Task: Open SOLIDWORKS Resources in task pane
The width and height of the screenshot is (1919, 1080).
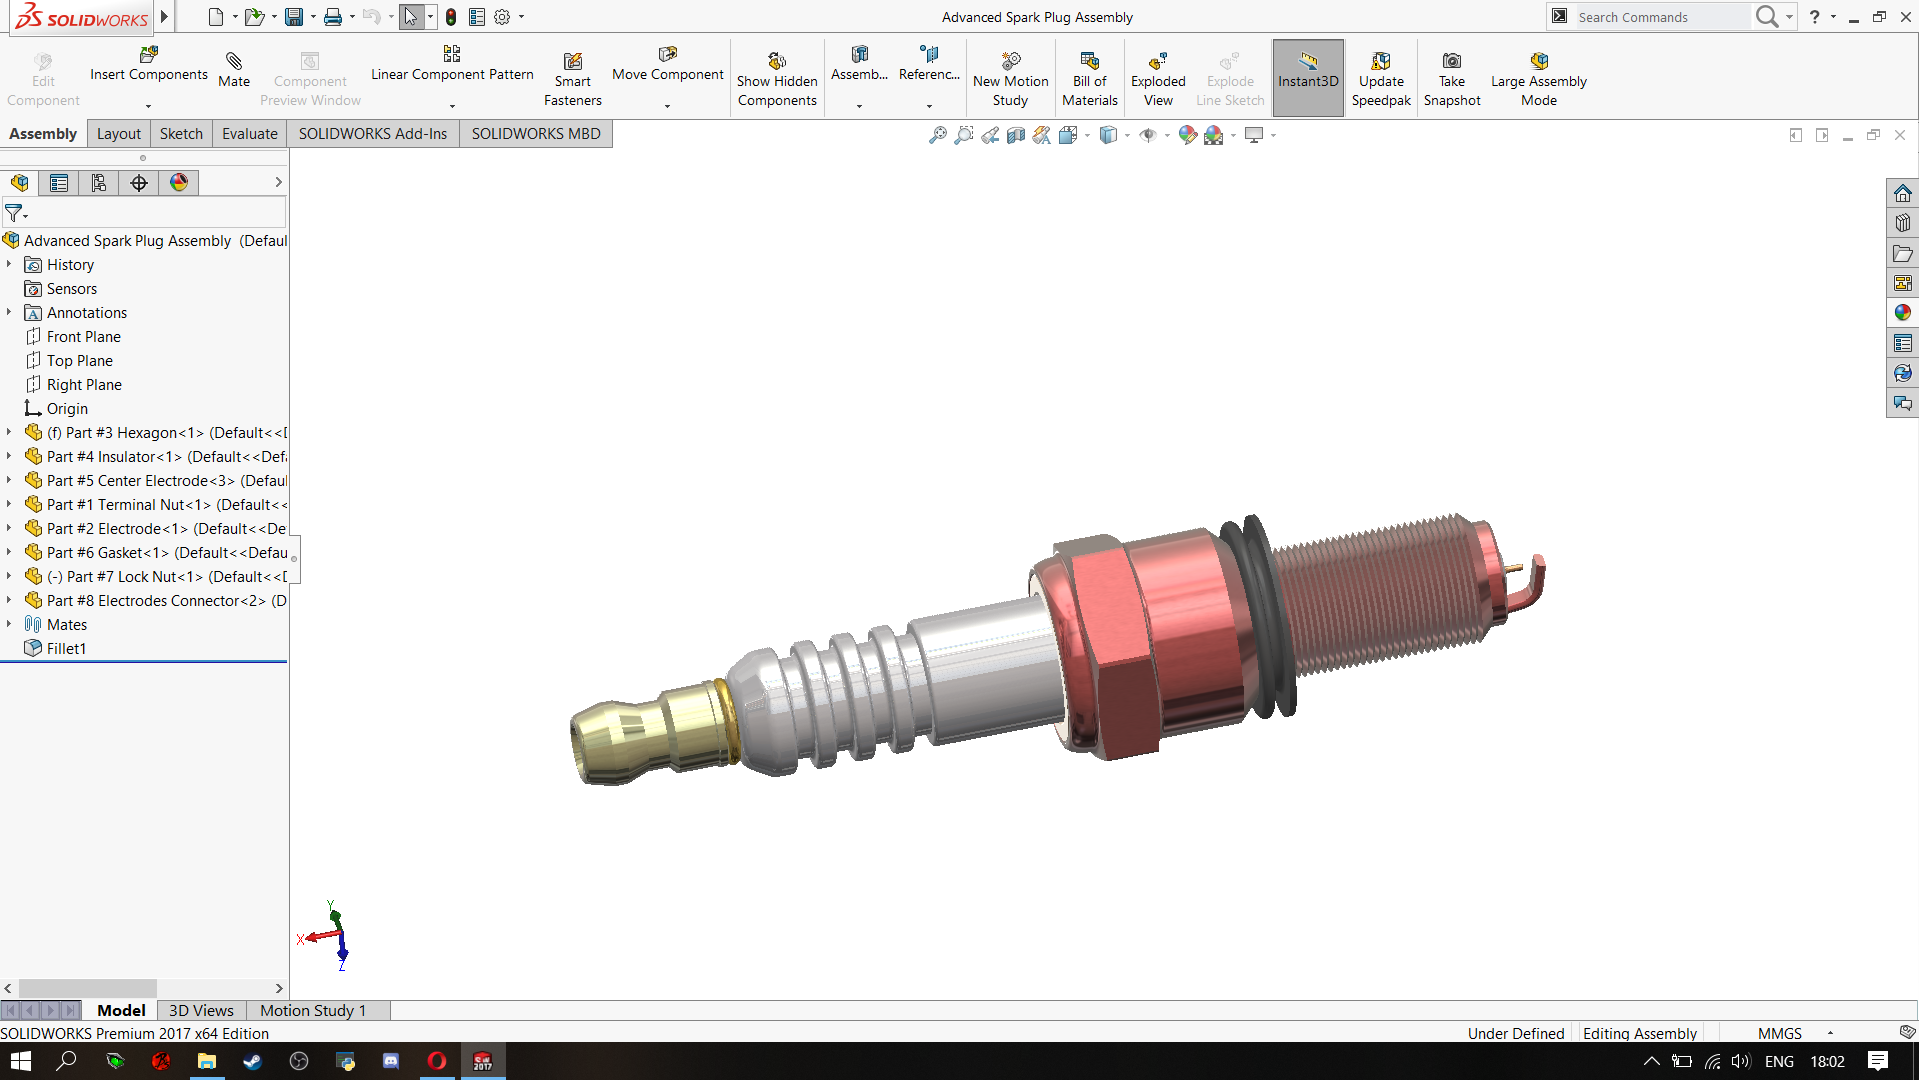Action: click(1902, 193)
